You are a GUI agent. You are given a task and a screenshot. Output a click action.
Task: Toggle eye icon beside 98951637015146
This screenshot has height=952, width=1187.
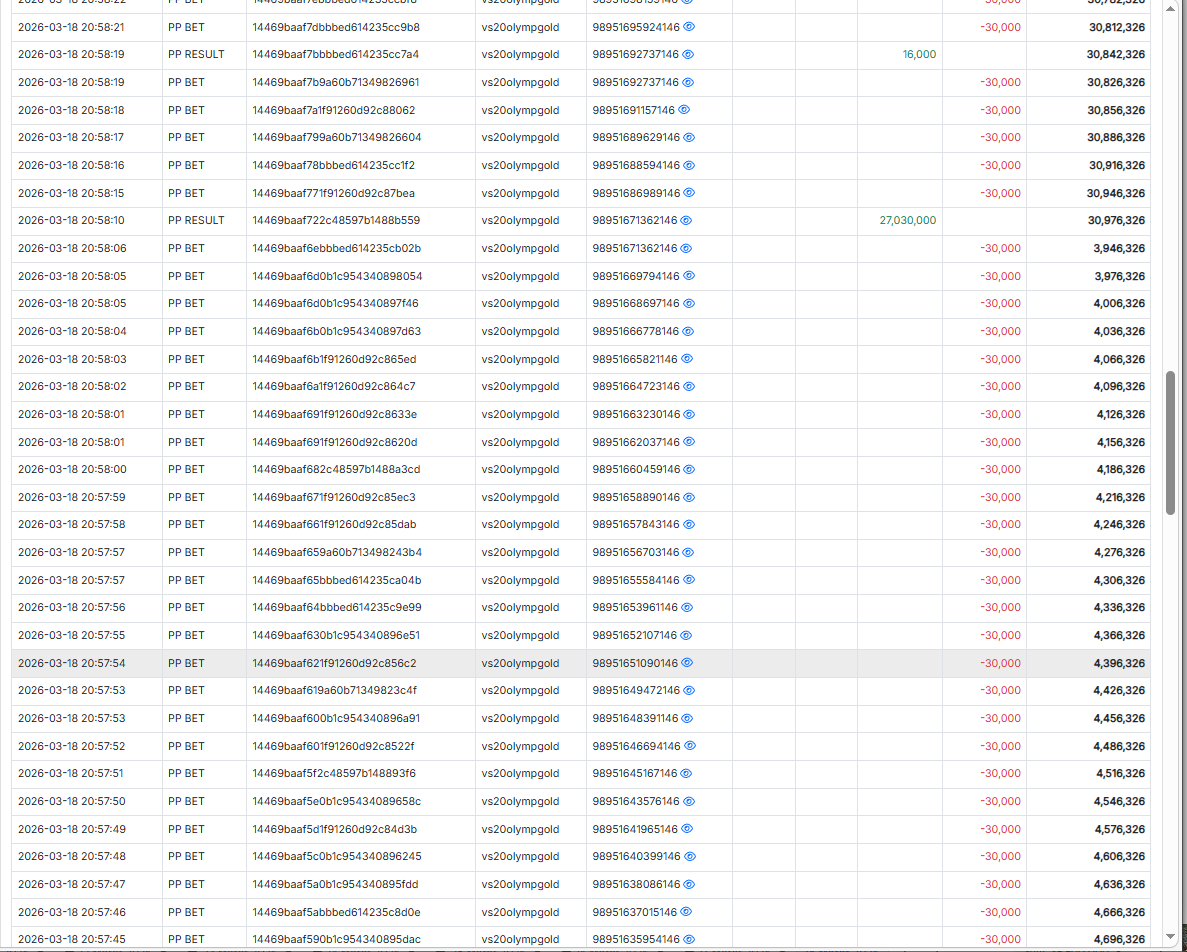click(687, 912)
